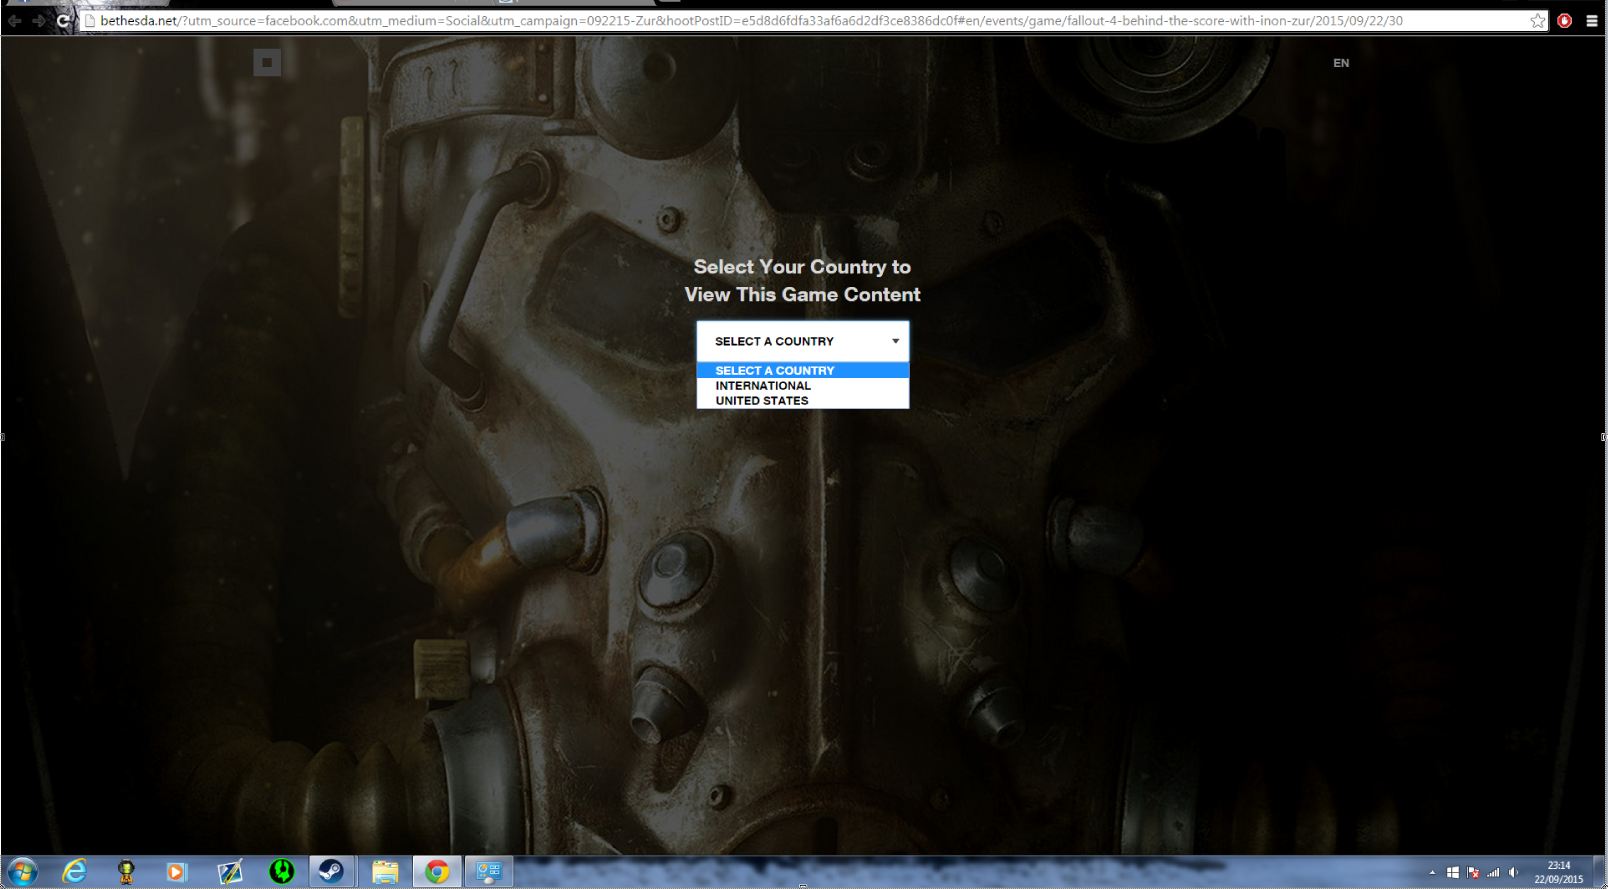Click the Show Desktop strip beside the clock
The height and width of the screenshot is (889, 1608).
pyautogui.click(x=1600, y=872)
